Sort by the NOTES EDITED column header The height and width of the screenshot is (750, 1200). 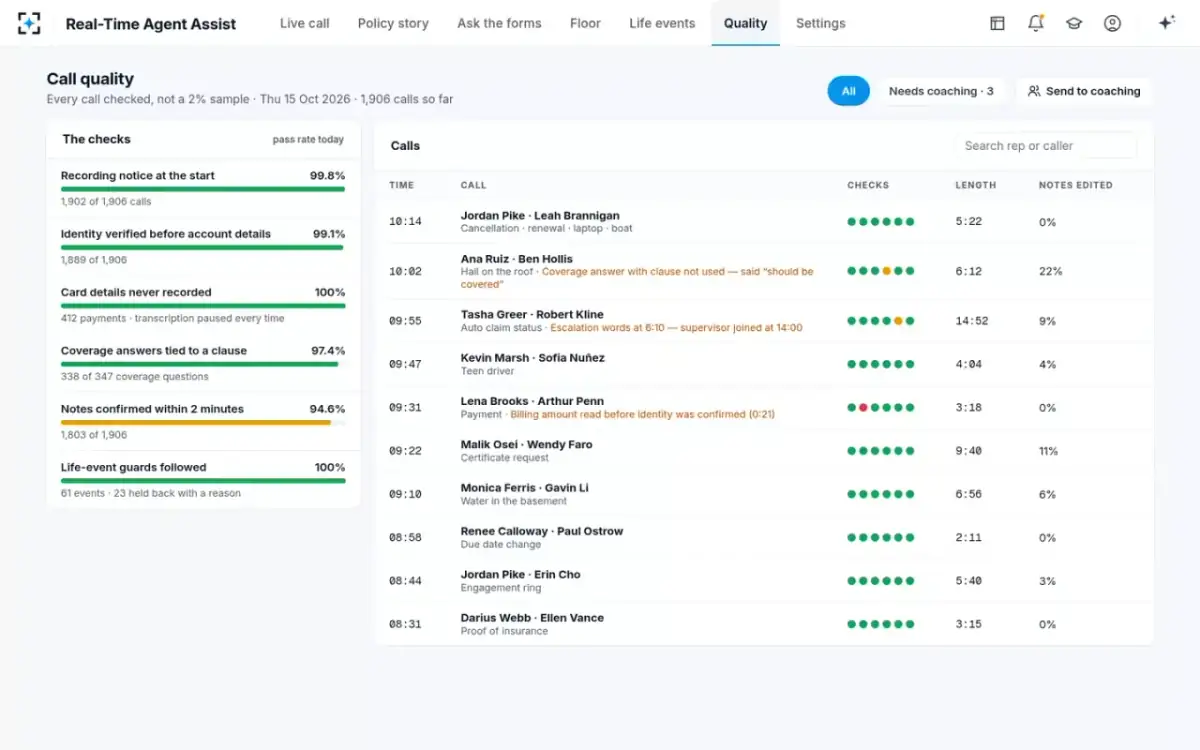(1075, 185)
